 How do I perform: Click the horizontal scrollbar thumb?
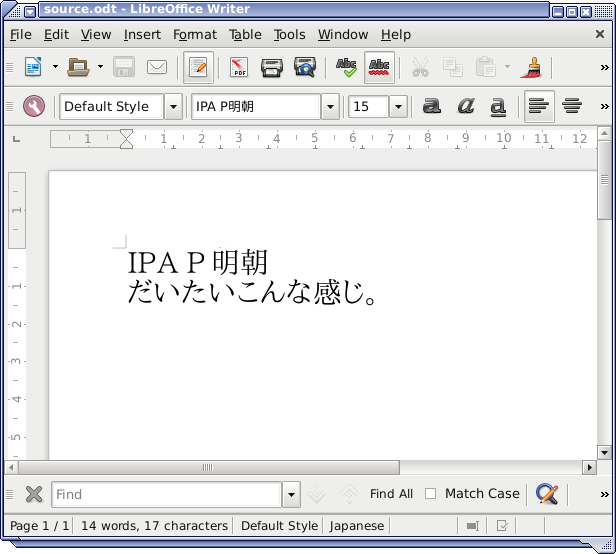click(x=209, y=468)
